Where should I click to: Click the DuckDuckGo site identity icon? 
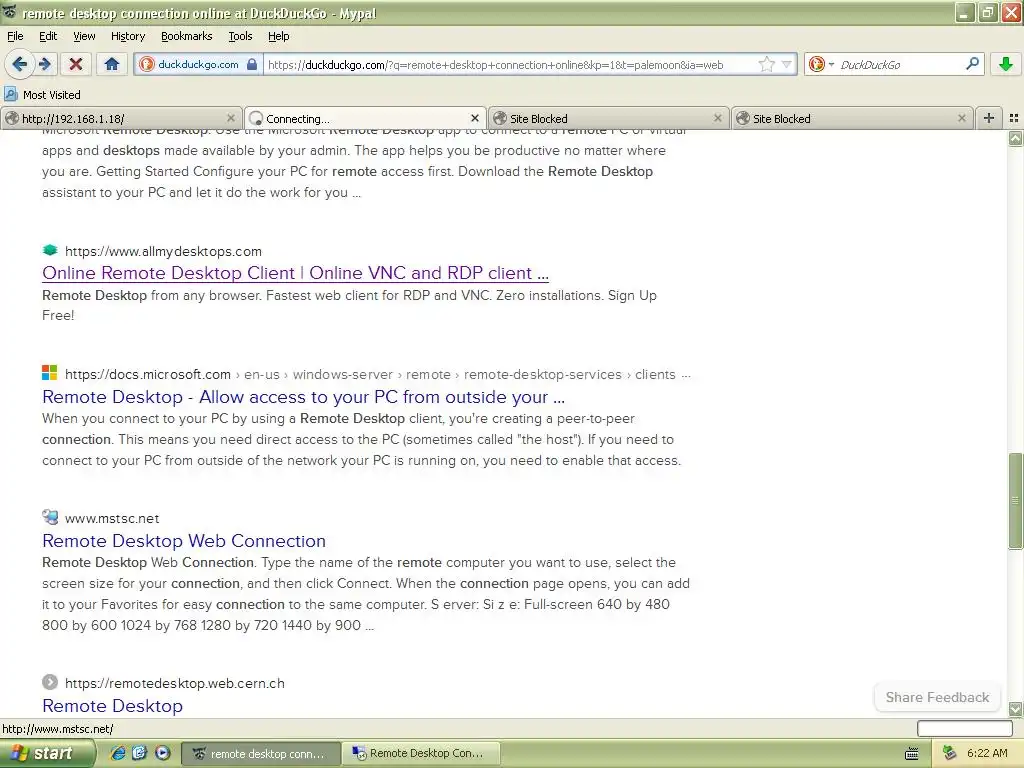(147, 64)
